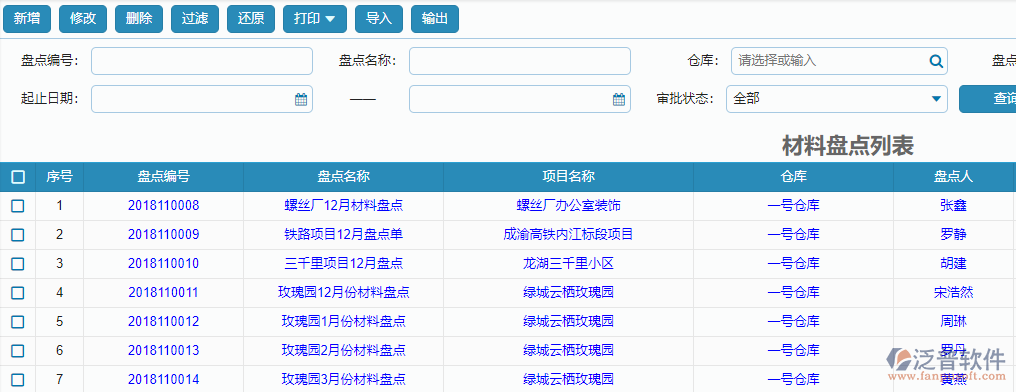This screenshot has width=1016, height=392.
Task: Open 玫瑰园12月份材料盘点 link
Action: coord(343,293)
